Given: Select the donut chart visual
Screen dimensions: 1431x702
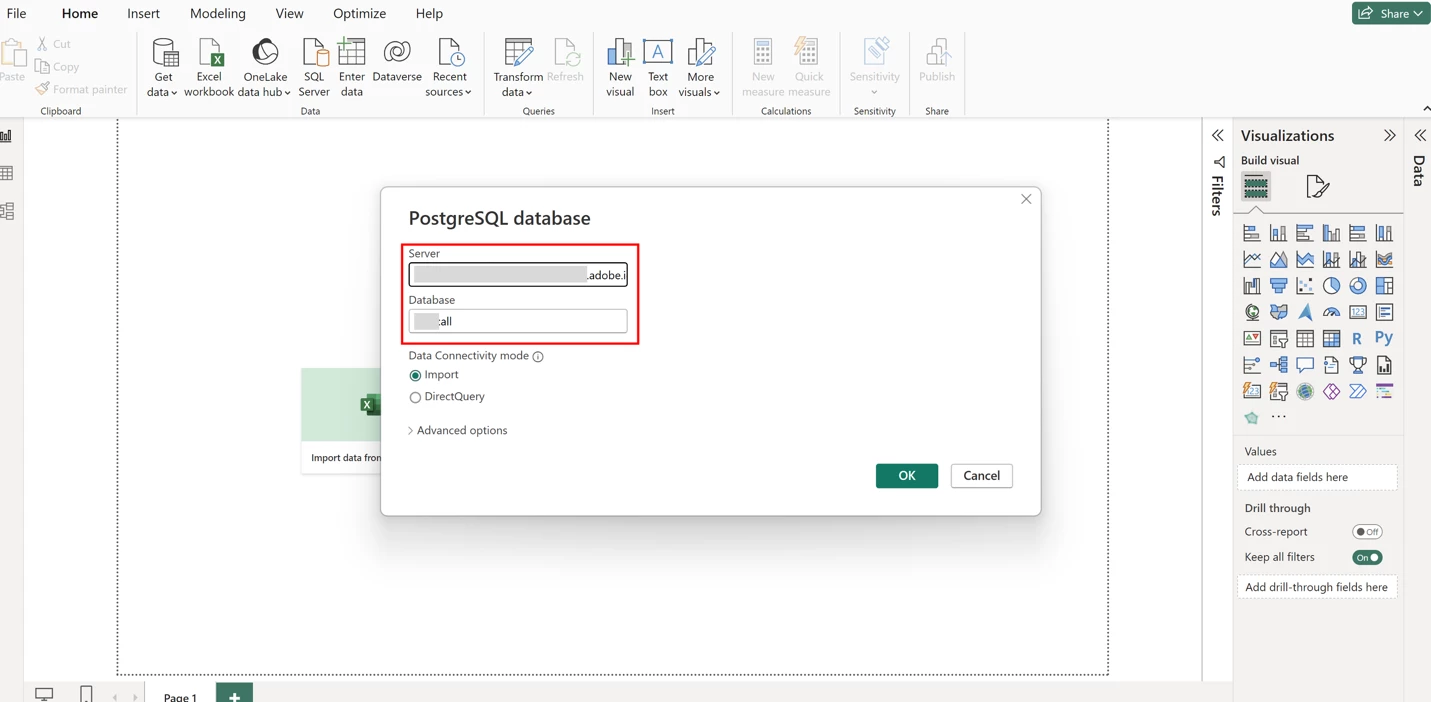Looking at the screenshot, I should point(1358,286).
